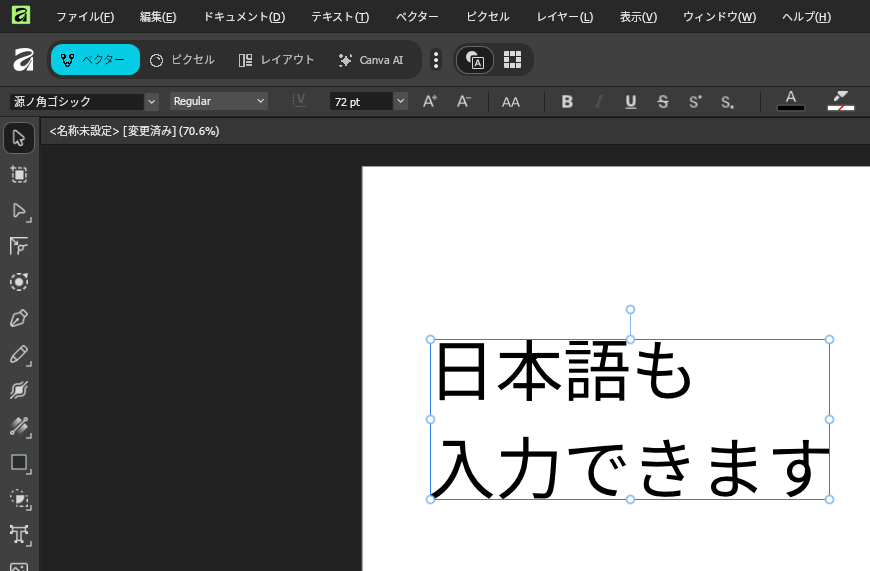The height and width of the screenshot is (571, 870).
Task: Toggle underline formatting
Action: [631, 102]
